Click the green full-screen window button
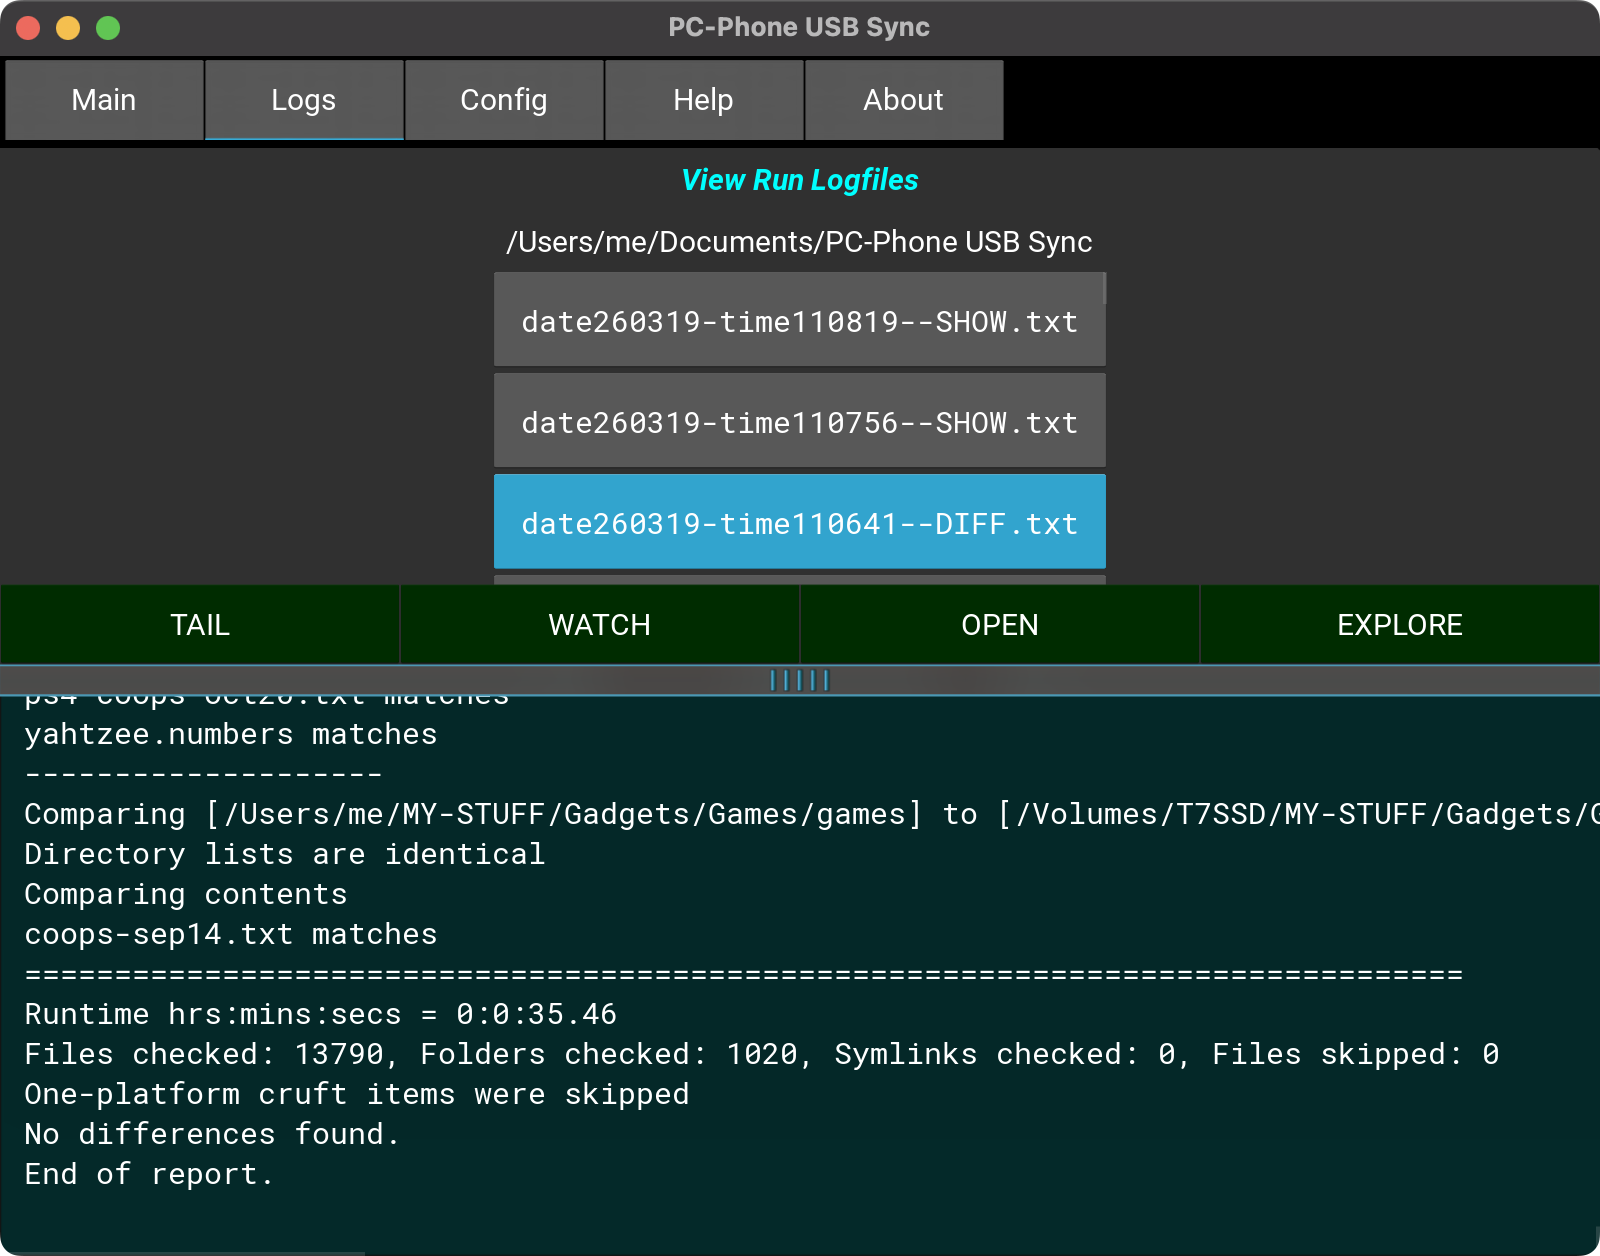The image size is (1600, 1256). [x=108, y=28]
